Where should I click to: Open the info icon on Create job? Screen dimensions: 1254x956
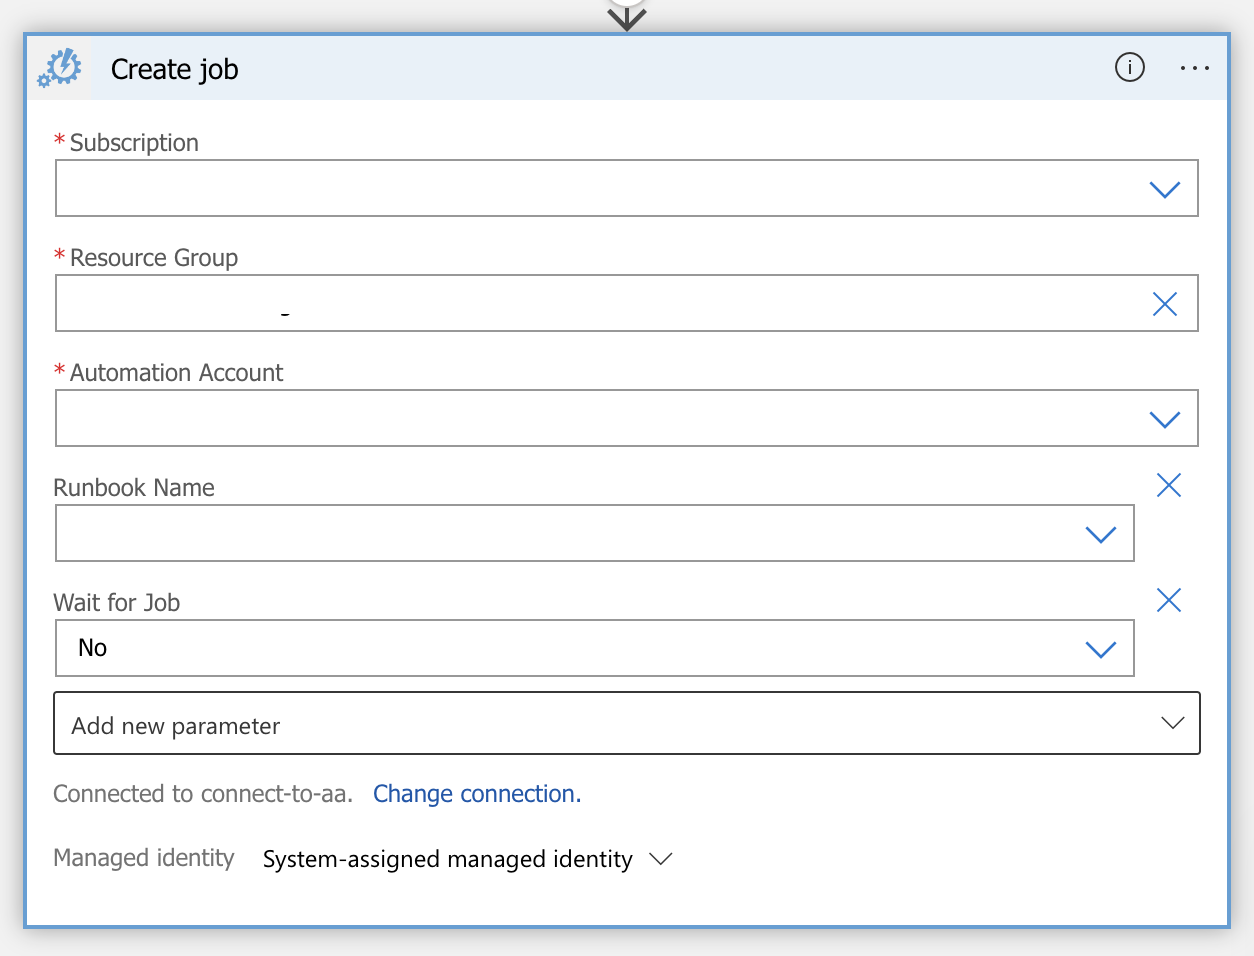pyautogui.click(x=1129, y=68)
